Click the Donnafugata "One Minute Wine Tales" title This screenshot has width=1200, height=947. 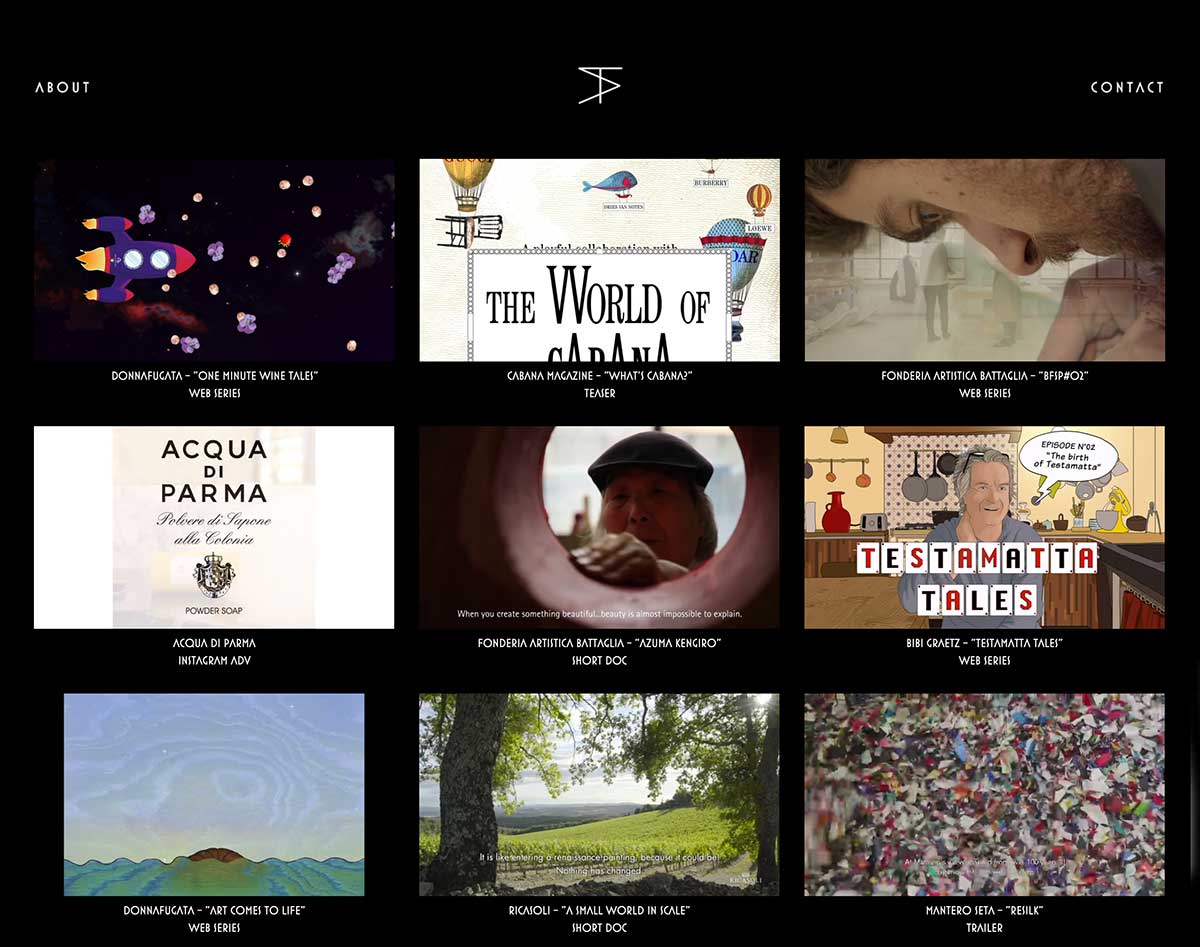214,376
